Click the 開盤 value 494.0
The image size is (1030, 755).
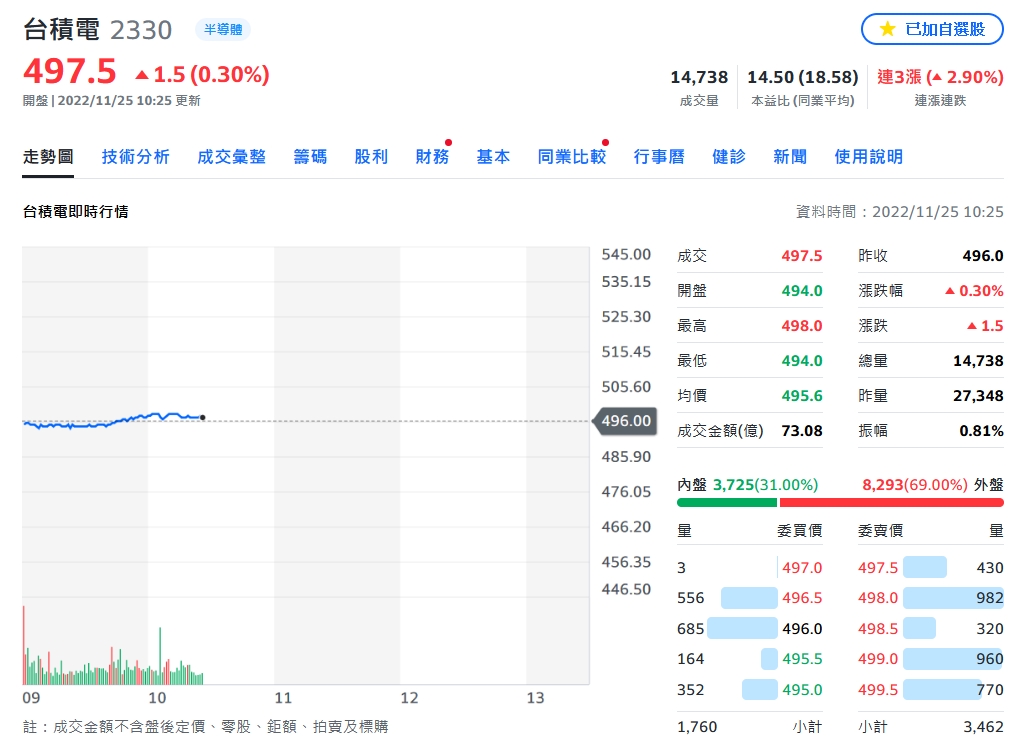801,290
